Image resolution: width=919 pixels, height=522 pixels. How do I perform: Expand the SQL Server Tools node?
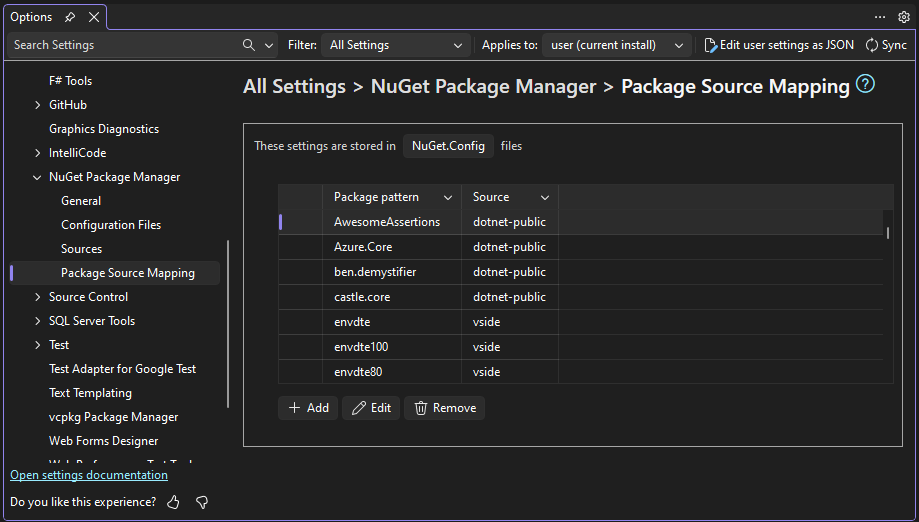point(38,321)
